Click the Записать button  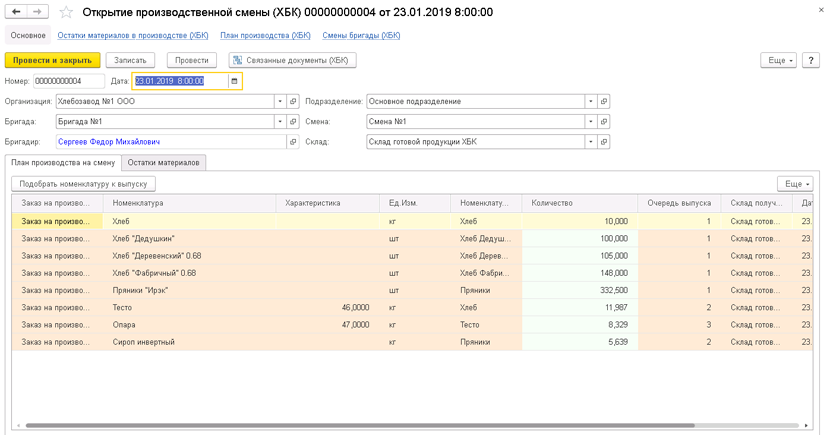pos(130,60)
